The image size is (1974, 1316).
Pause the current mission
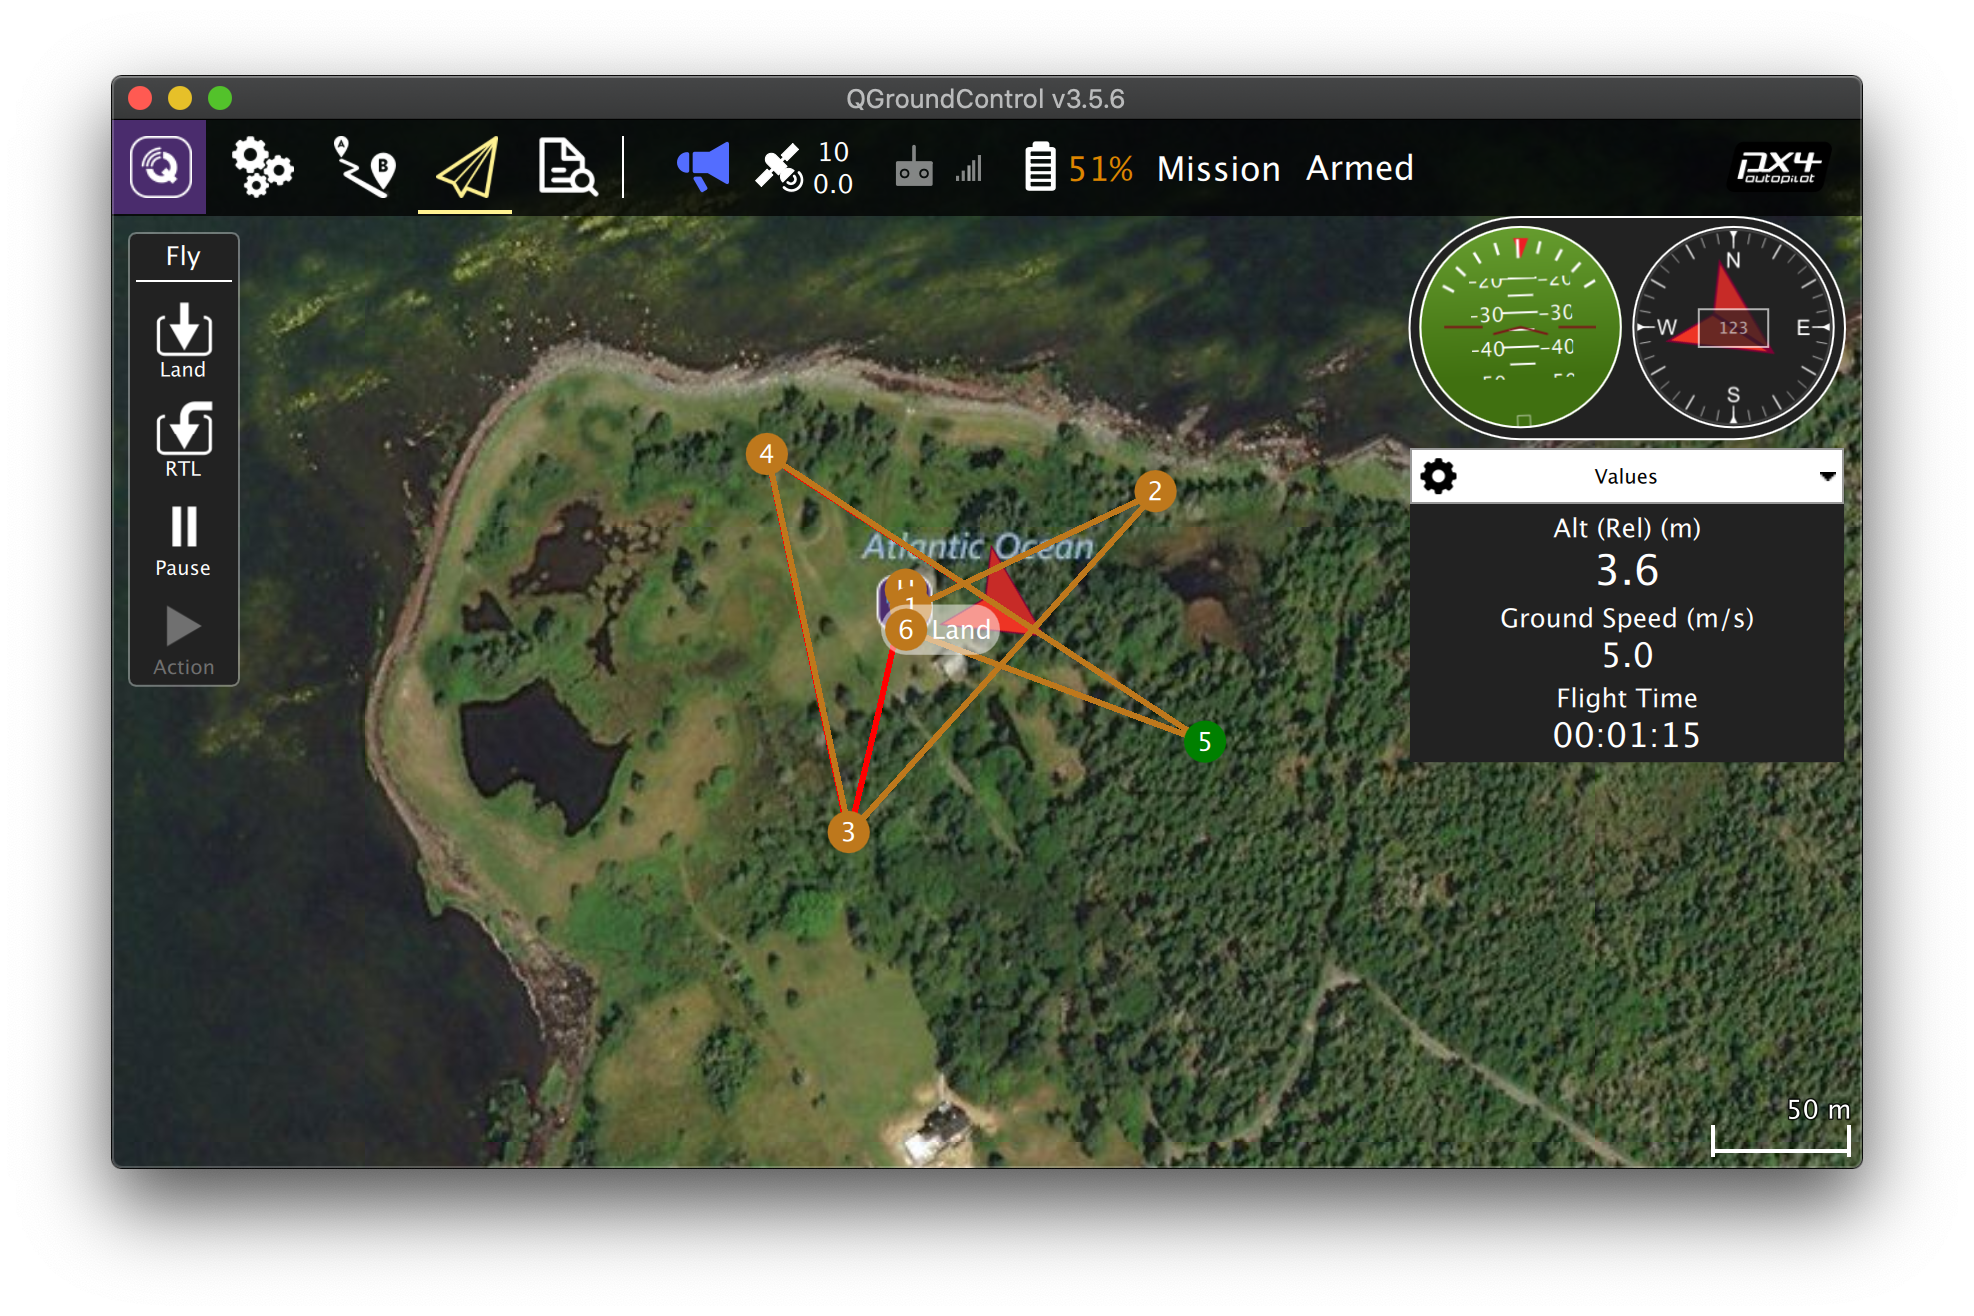pos(183,541)
